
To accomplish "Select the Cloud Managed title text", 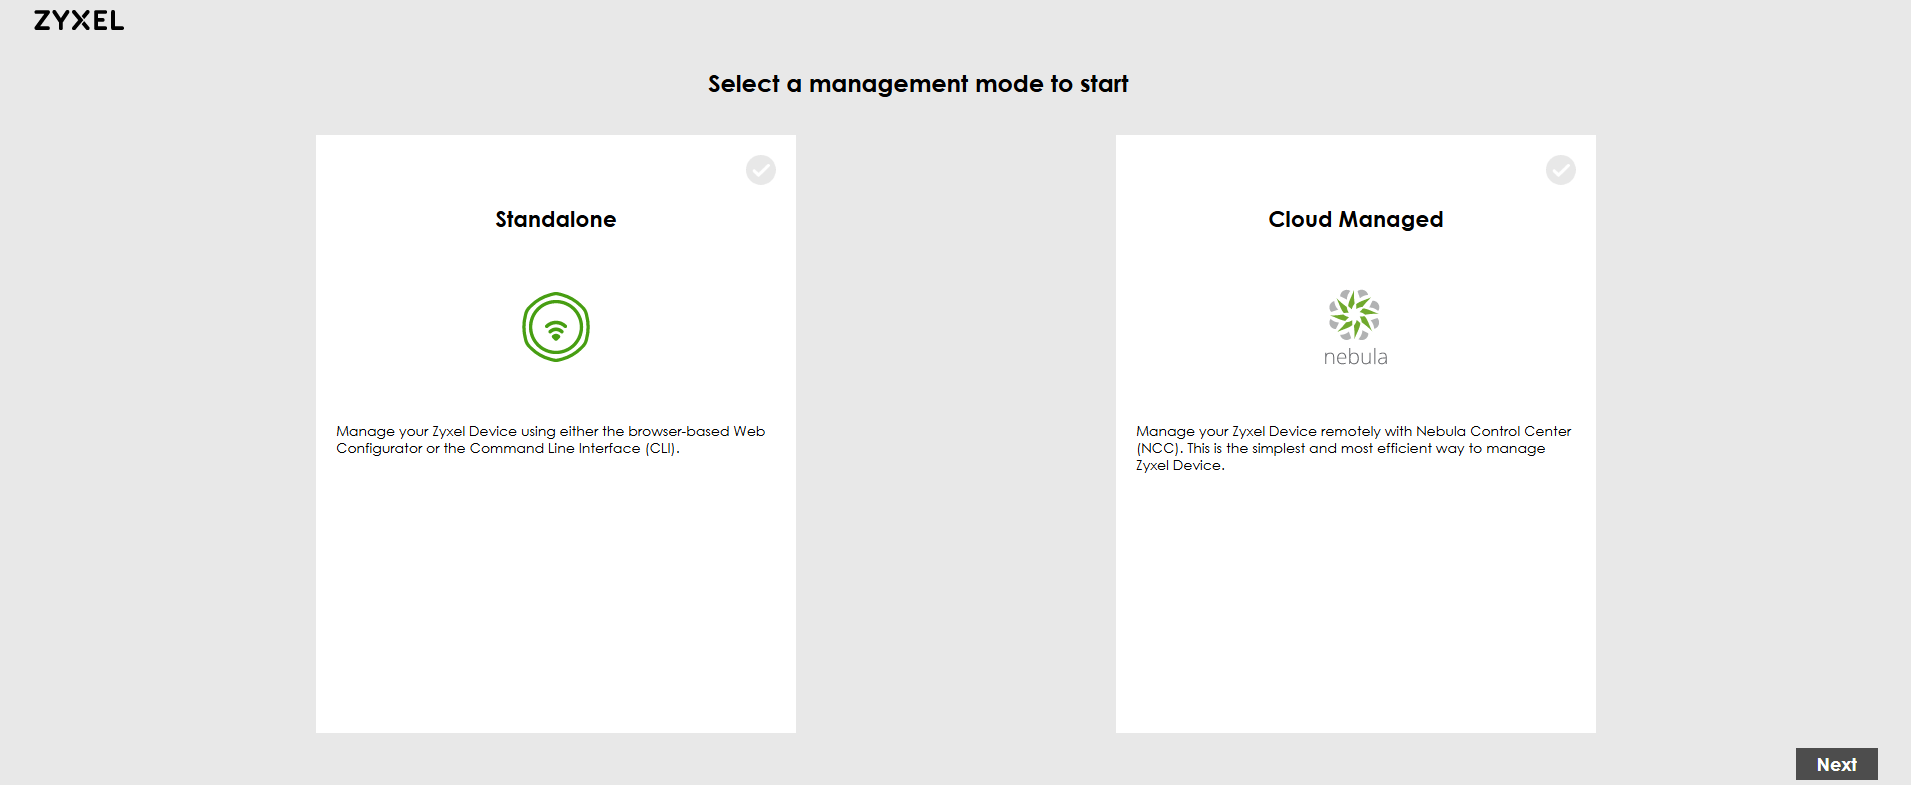I will [1355, 220].
